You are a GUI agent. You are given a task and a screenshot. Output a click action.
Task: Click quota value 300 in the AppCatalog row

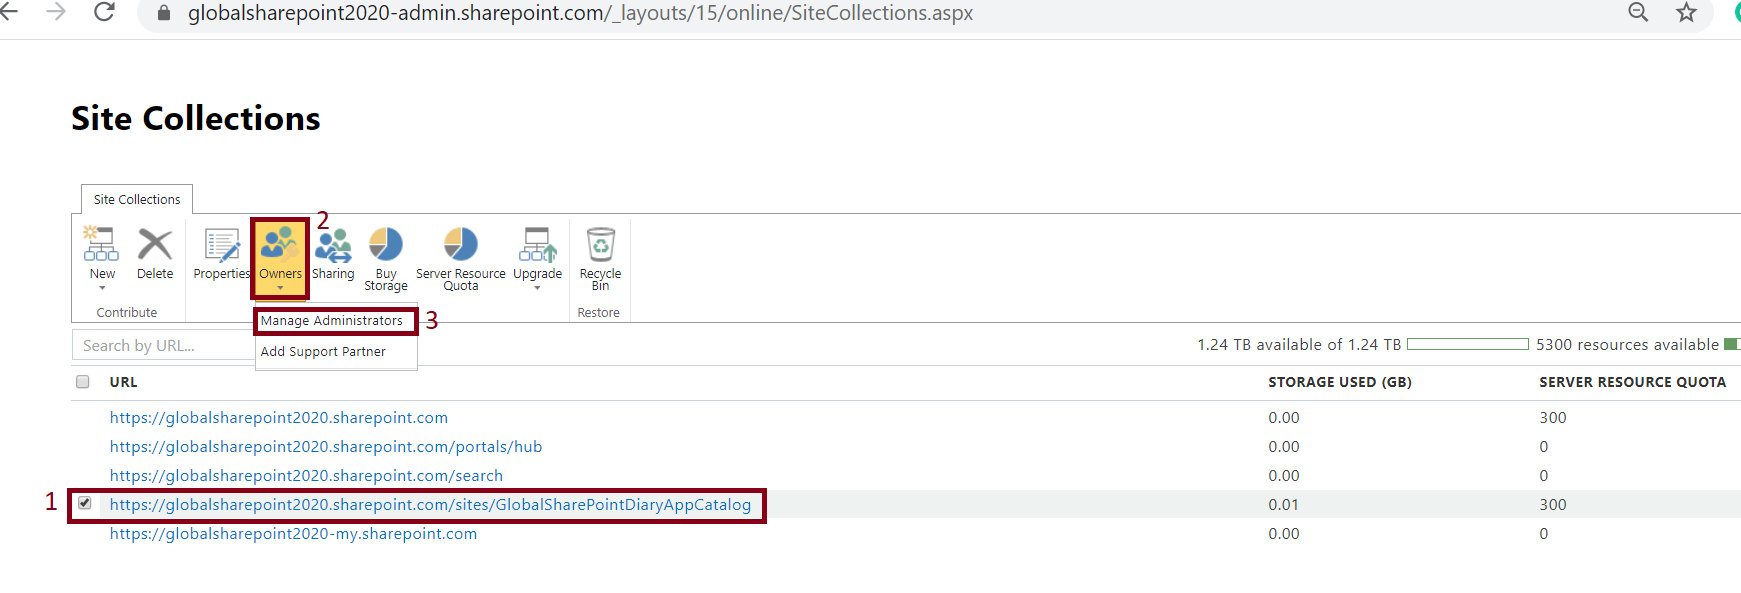1553,505
